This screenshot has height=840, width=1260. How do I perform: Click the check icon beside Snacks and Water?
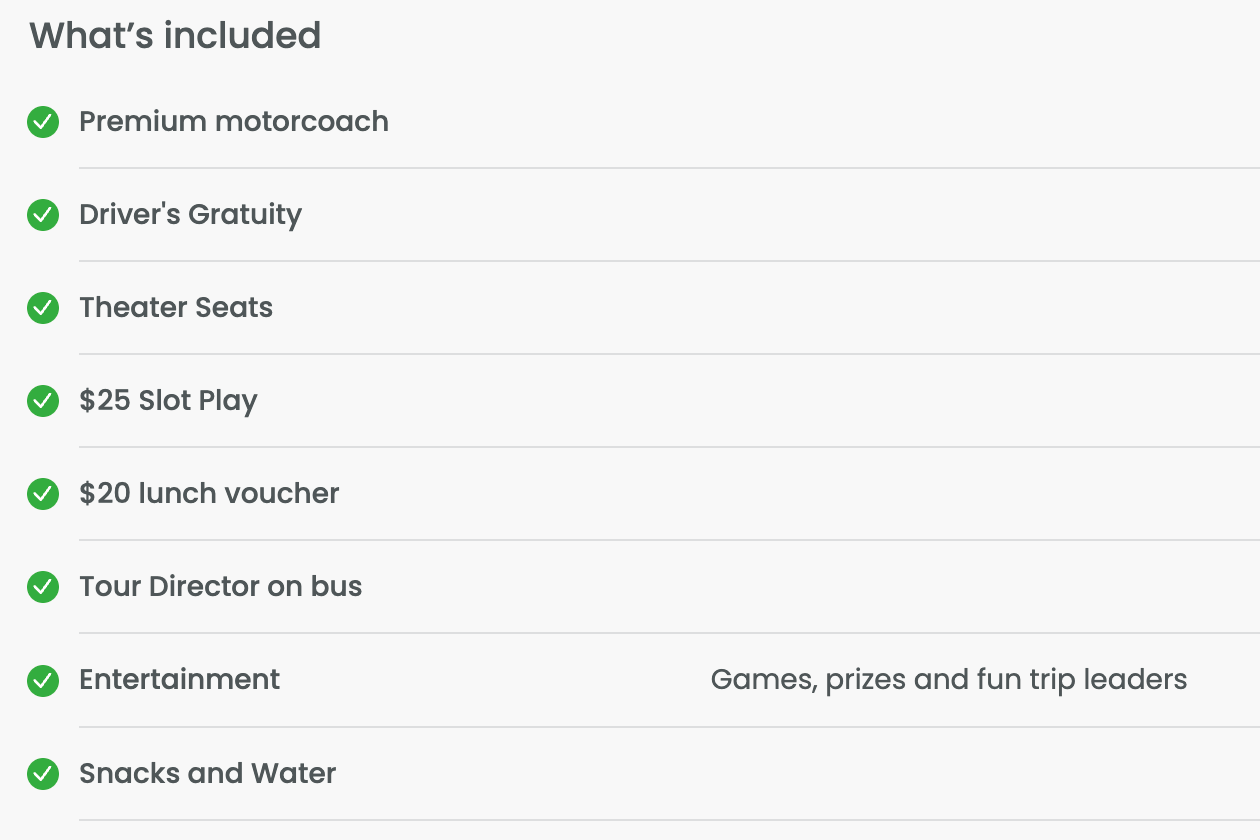coord(43,774)
